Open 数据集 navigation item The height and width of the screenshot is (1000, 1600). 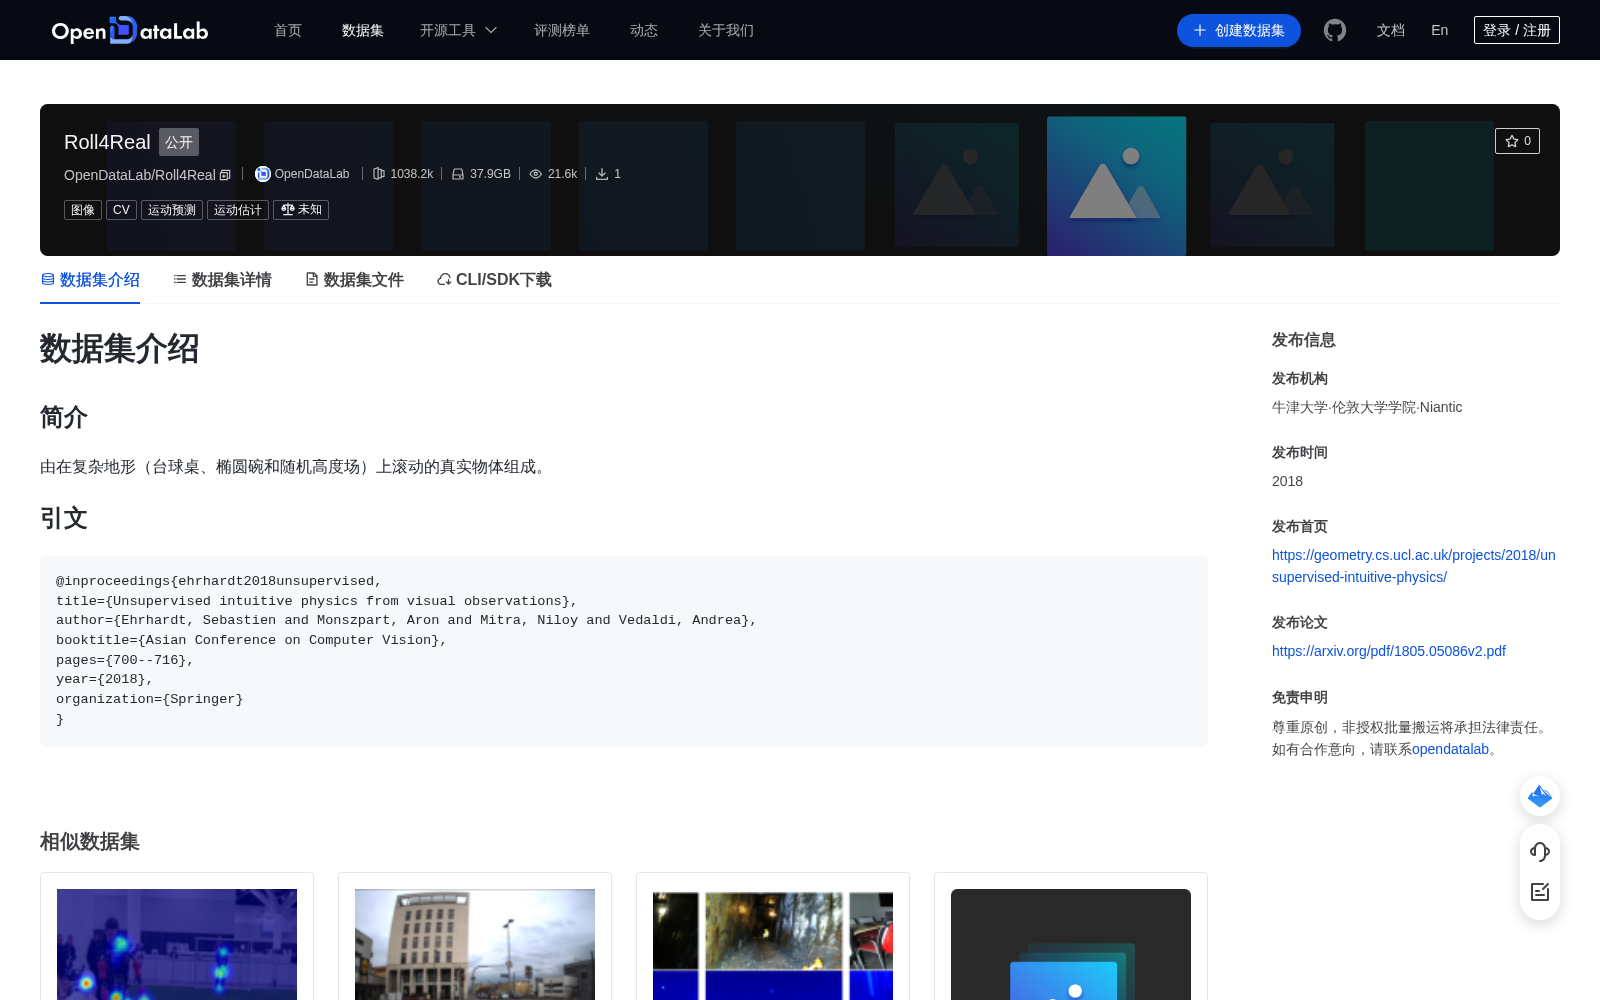coord(363,30)
